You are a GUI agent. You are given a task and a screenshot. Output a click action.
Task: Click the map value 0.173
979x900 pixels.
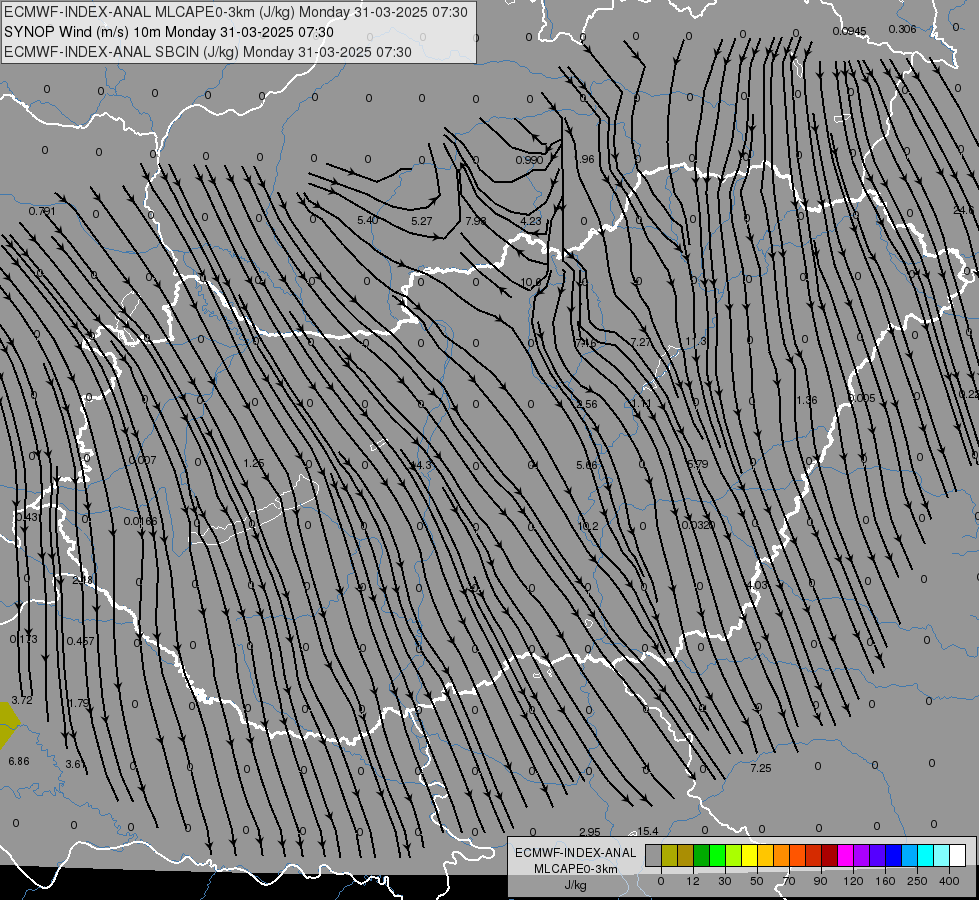[24, 639]
